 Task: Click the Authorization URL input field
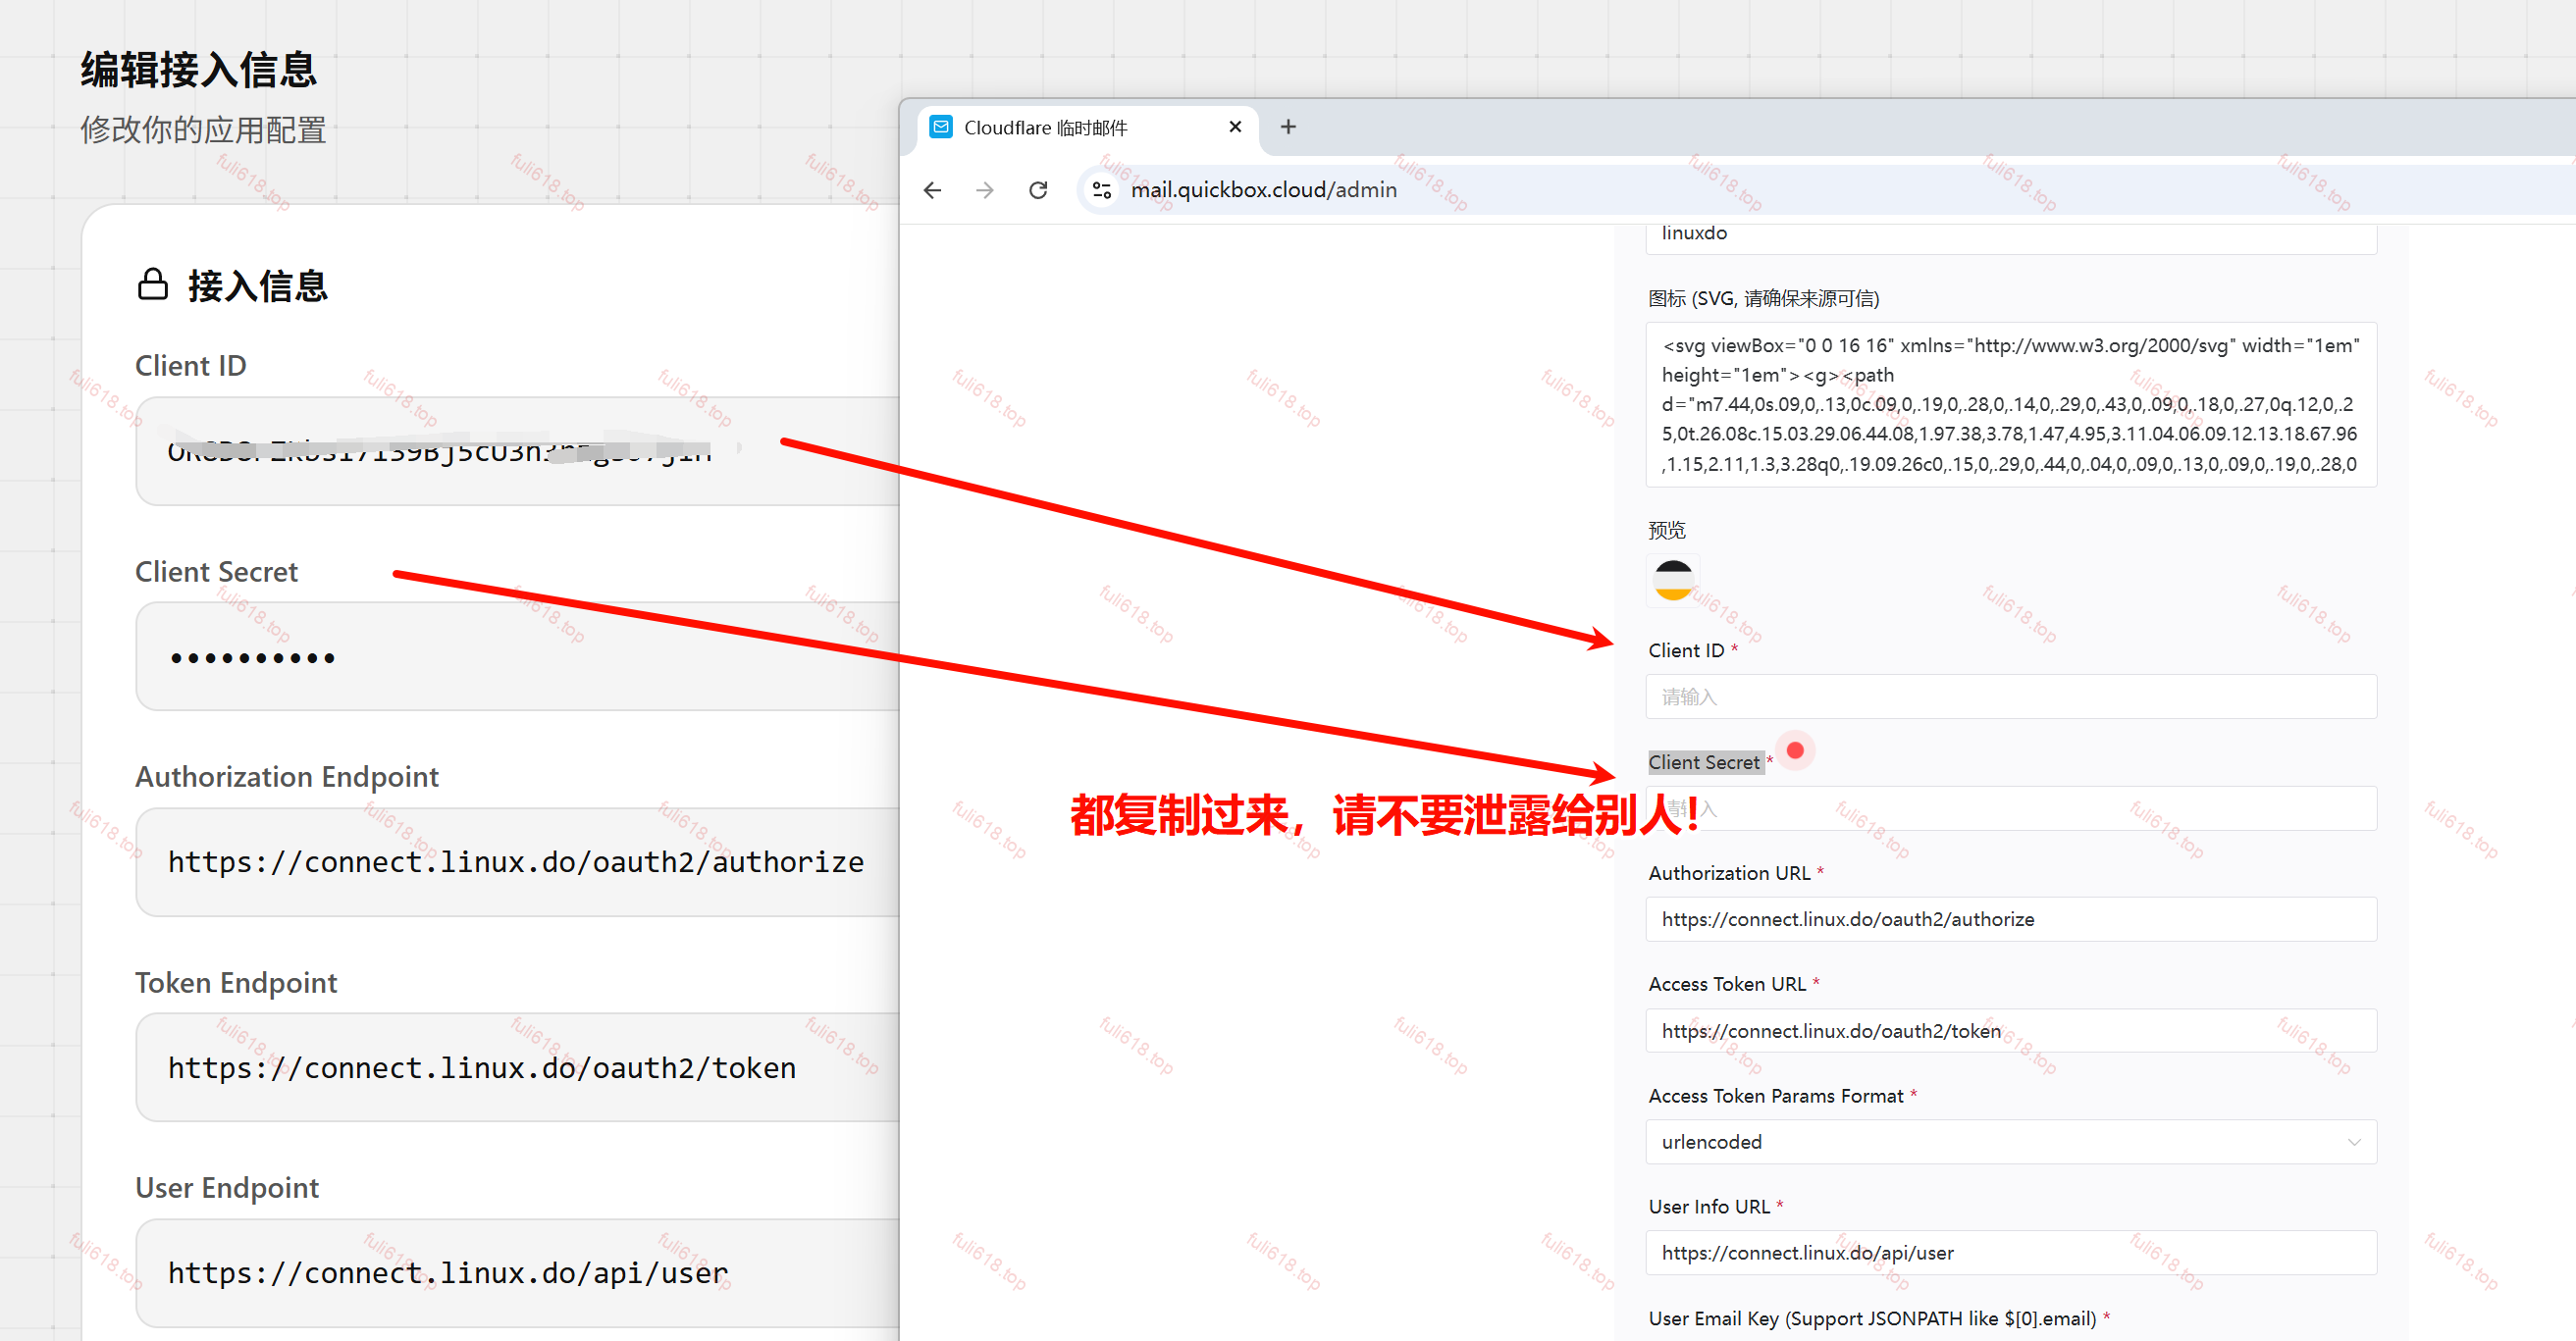[2010, 919]
